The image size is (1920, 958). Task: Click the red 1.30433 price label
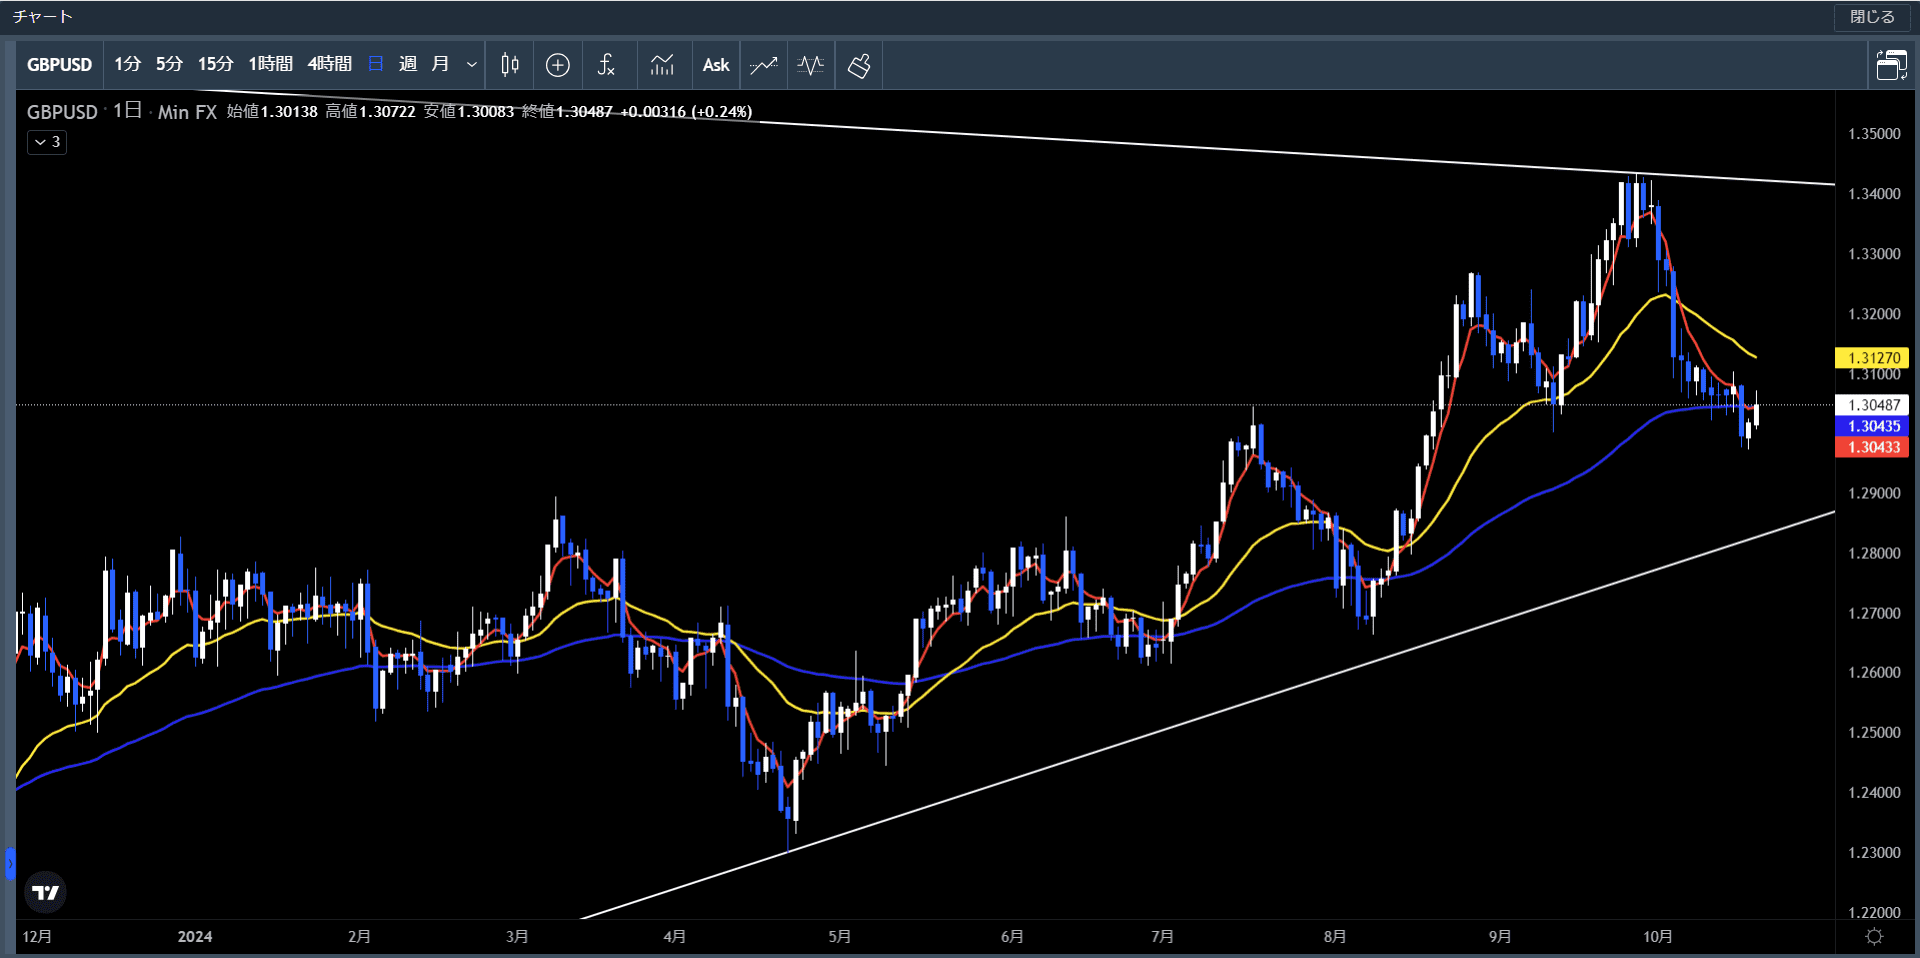coord(1872,447)
